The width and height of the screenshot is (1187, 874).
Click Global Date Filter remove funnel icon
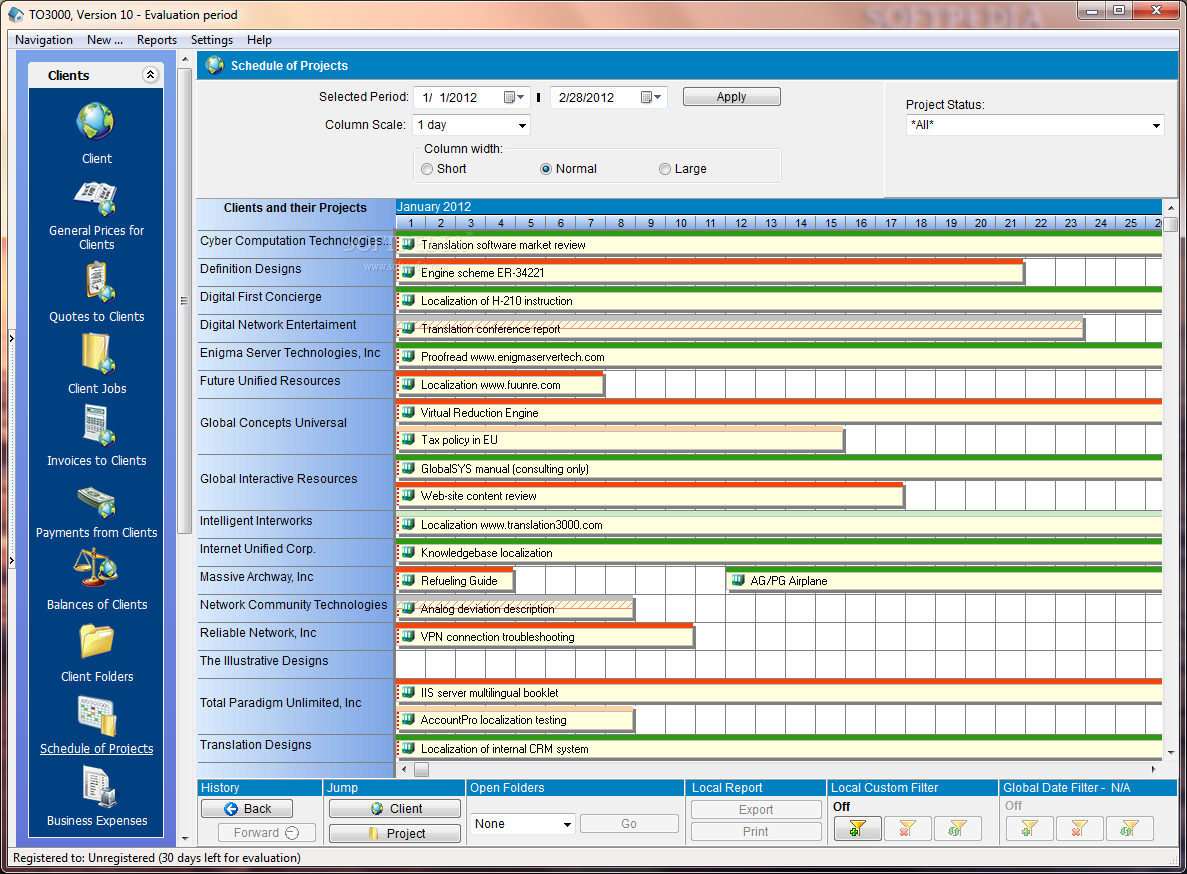(x=1080, y=829)
